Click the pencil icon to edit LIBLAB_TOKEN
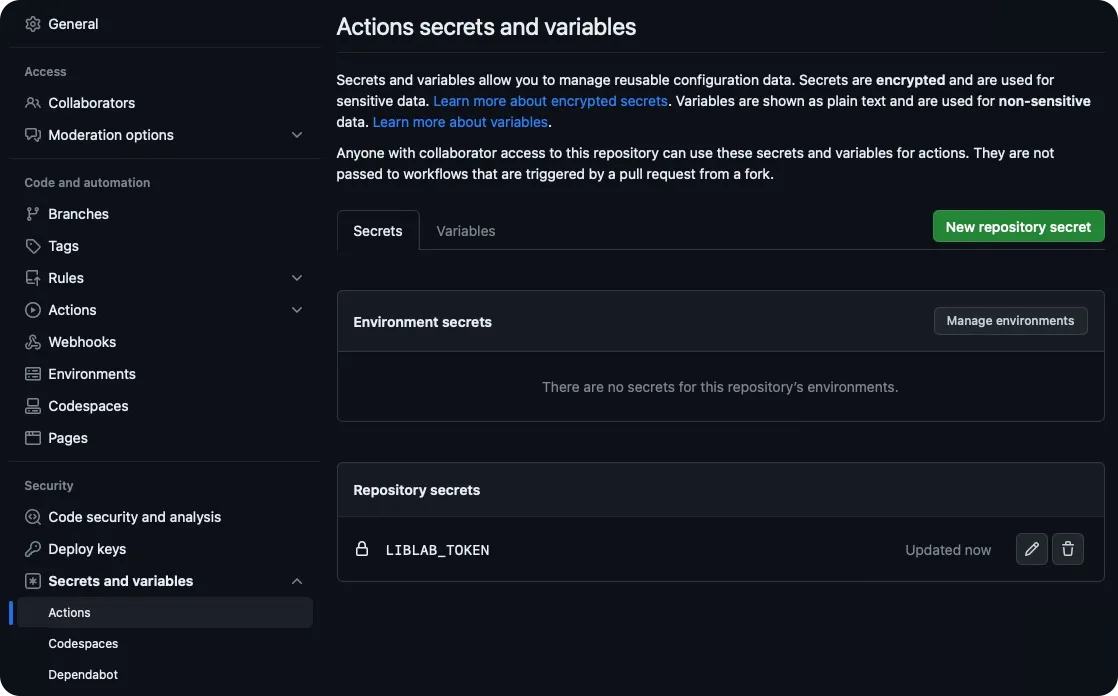 tap(1031, 548)
